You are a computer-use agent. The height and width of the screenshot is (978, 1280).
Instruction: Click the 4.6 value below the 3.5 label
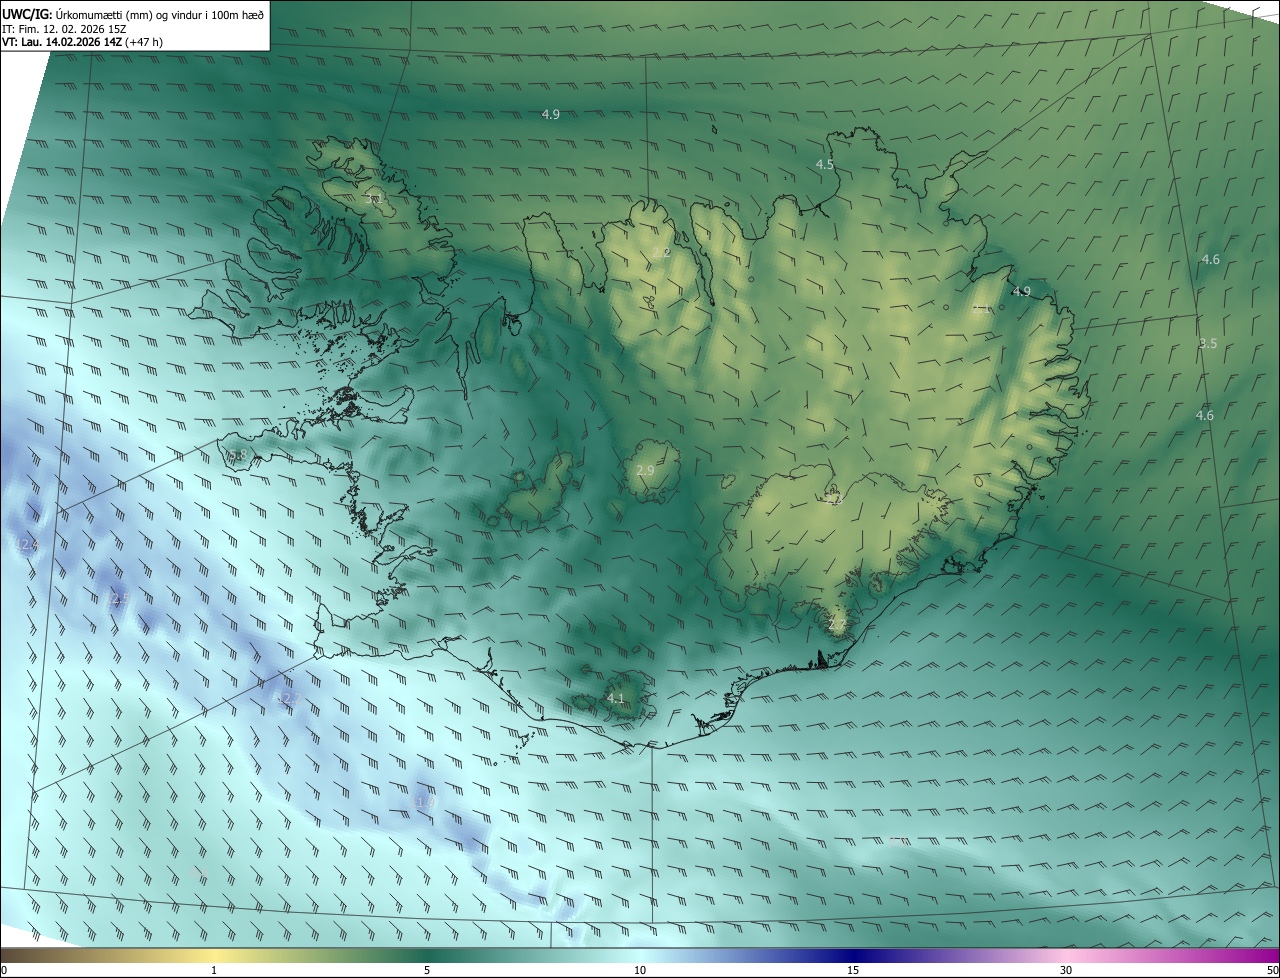click(x=1205, y=416)
